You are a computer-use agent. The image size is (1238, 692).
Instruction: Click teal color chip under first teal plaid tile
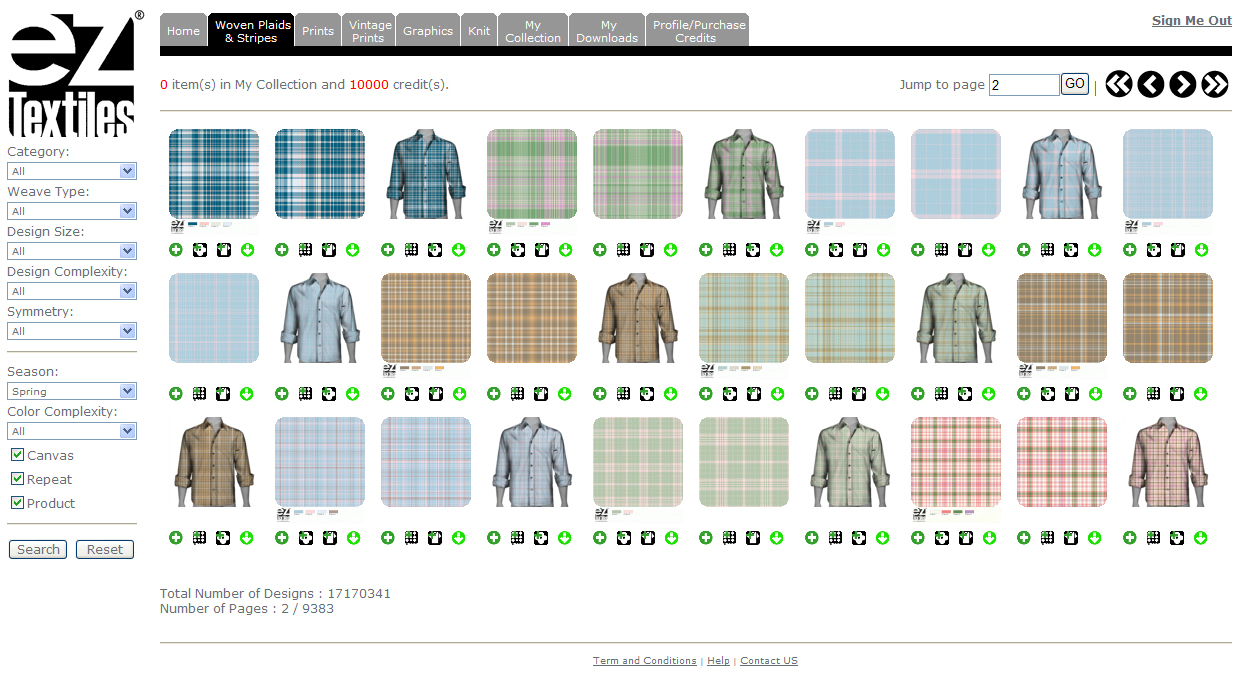(x=193, y=224)
